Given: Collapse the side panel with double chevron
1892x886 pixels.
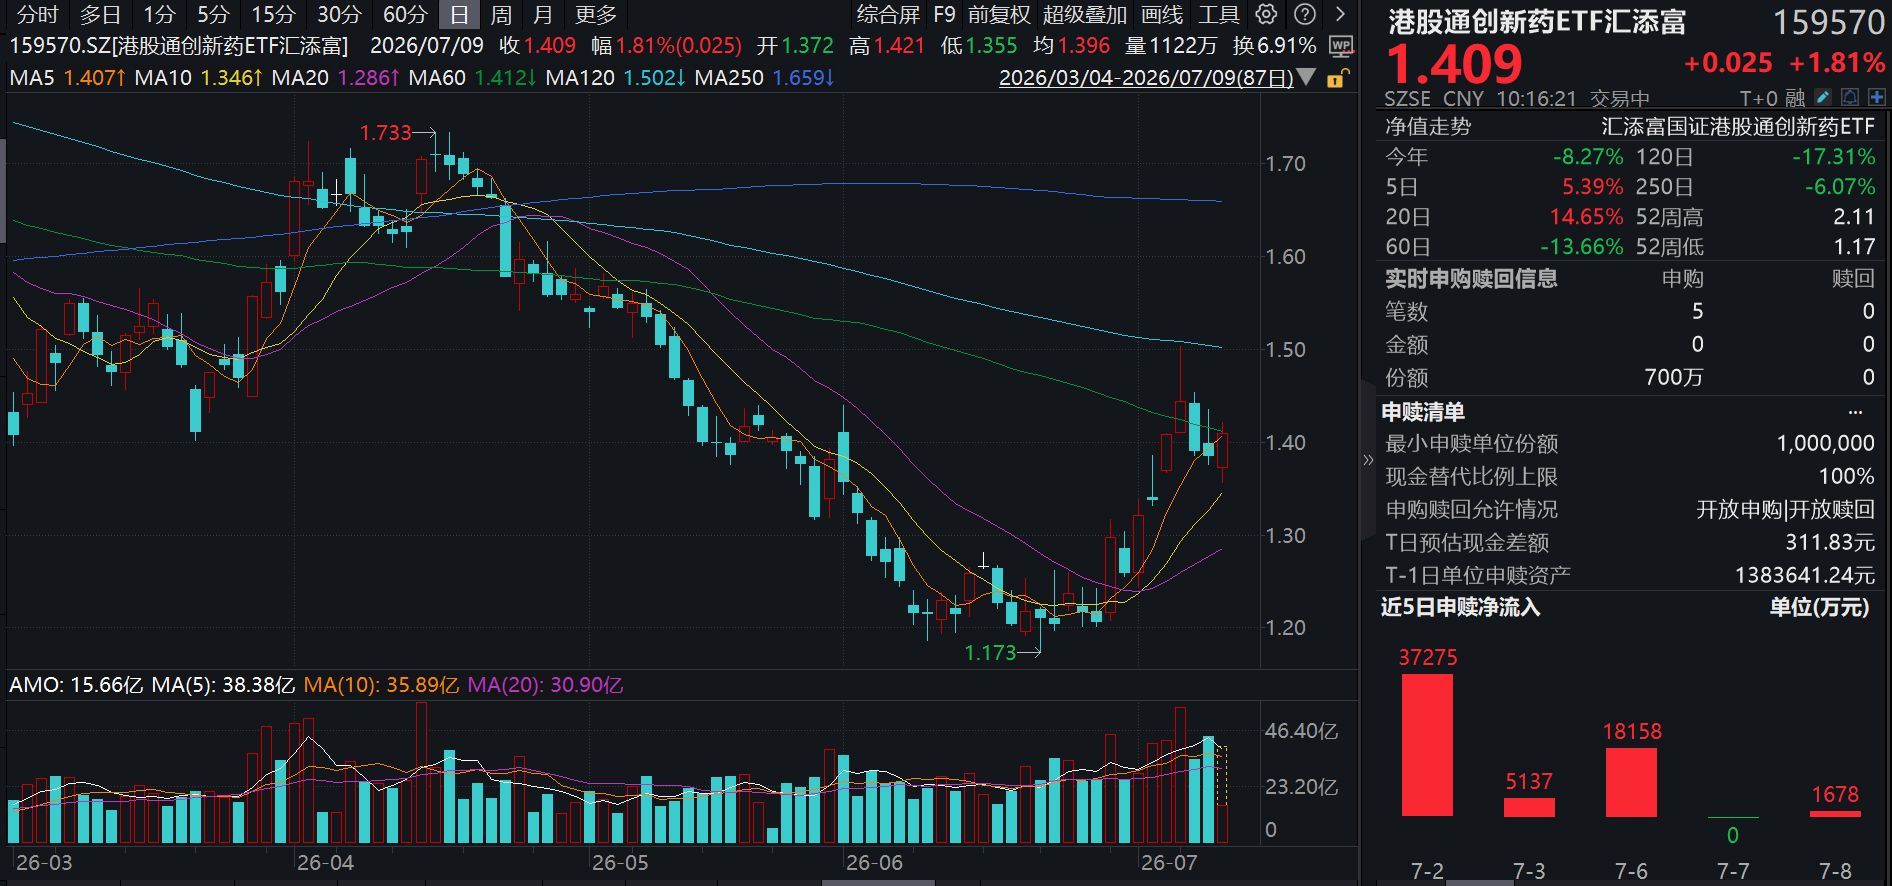Looking at the screenshot, I should [1368, 460].
